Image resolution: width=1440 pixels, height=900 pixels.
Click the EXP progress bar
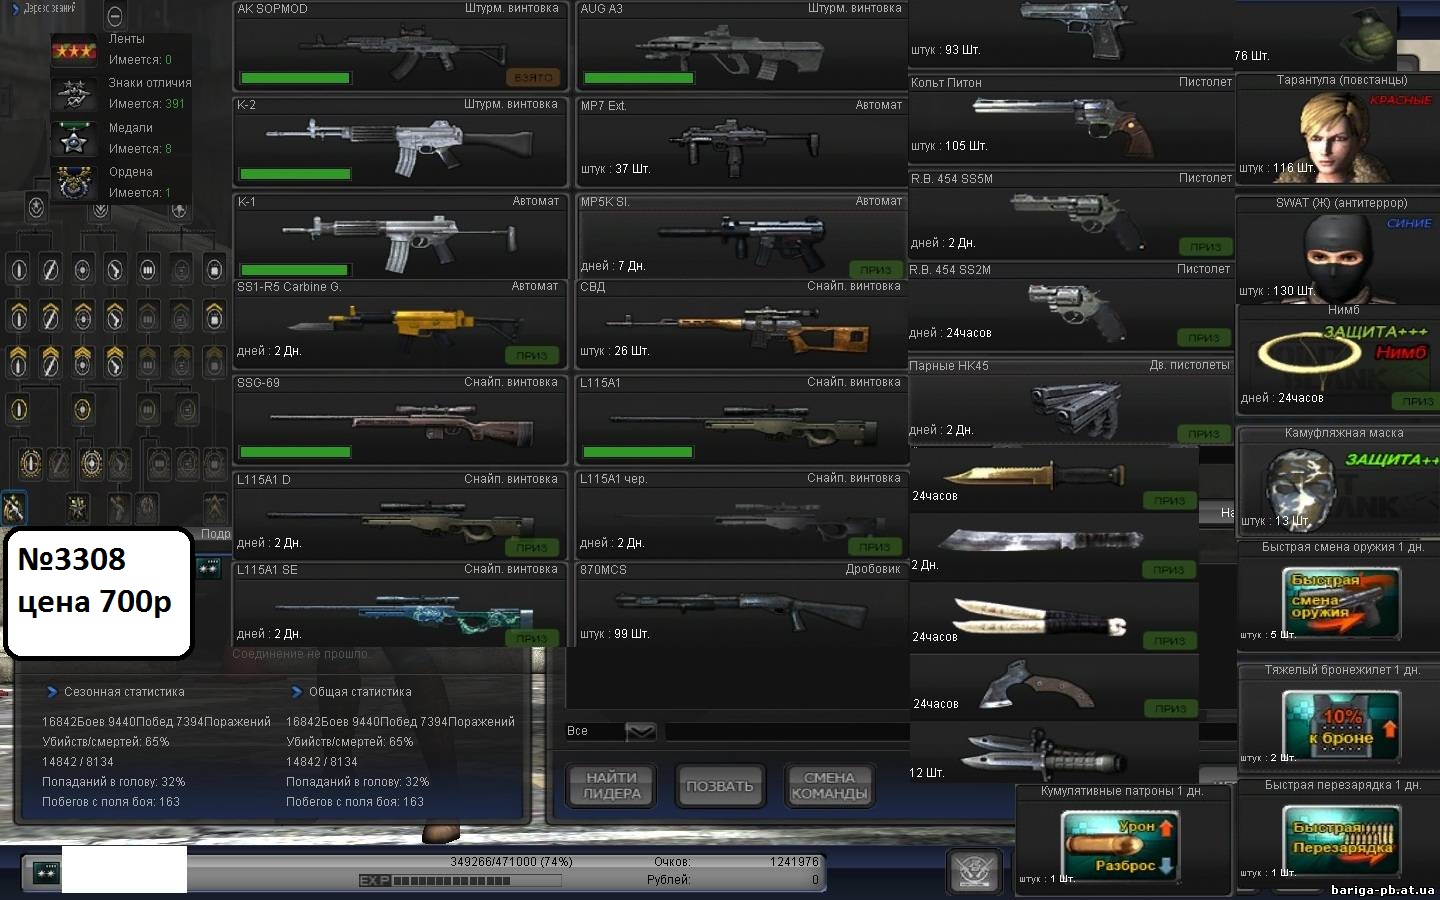[460, 881]
